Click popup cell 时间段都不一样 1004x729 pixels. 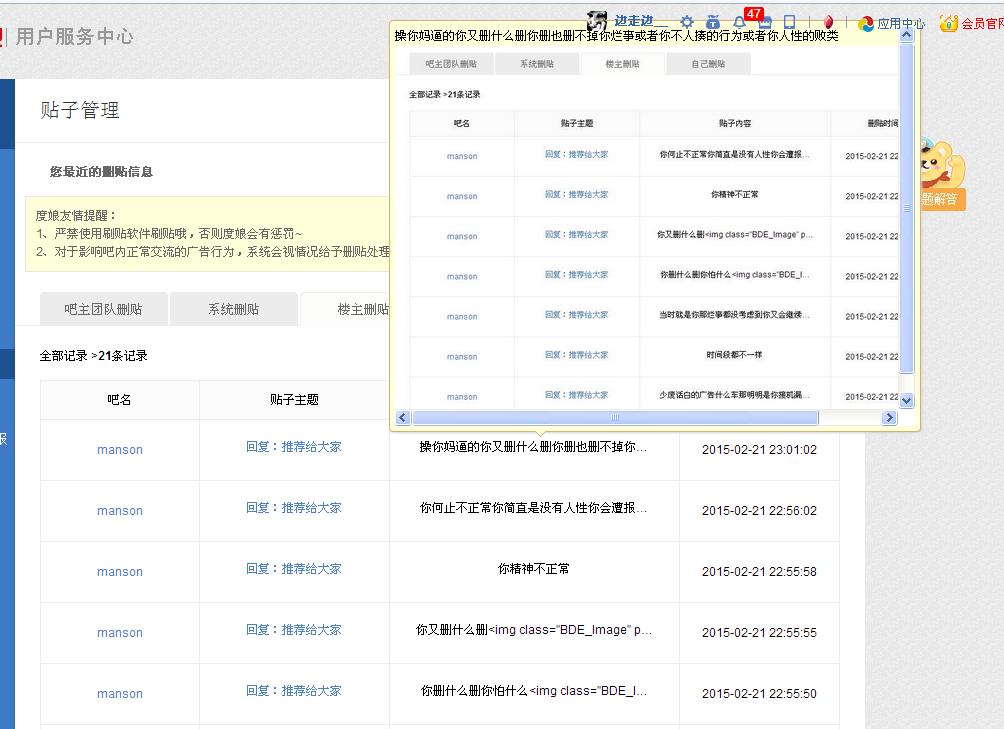(734, 355)
